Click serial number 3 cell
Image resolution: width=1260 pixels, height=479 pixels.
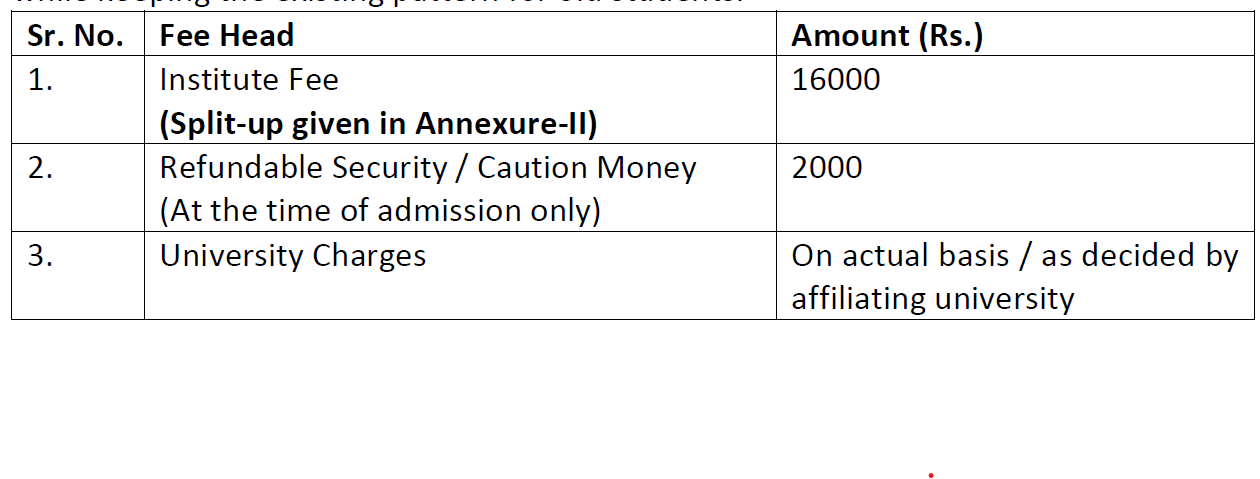click(41, 256)
